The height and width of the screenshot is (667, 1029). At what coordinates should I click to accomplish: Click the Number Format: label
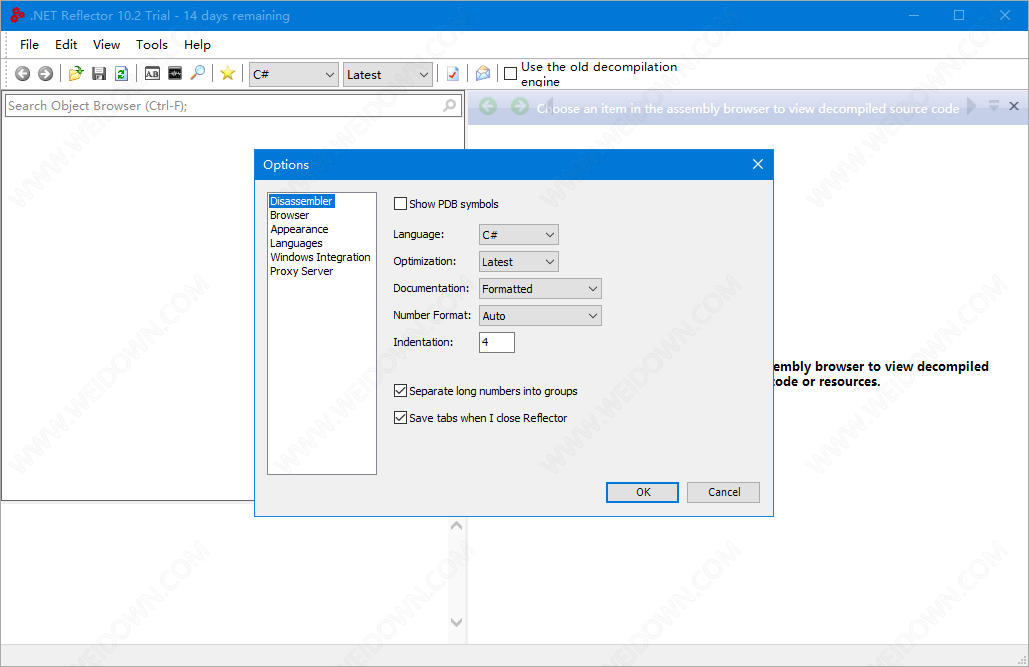(432, 315)
